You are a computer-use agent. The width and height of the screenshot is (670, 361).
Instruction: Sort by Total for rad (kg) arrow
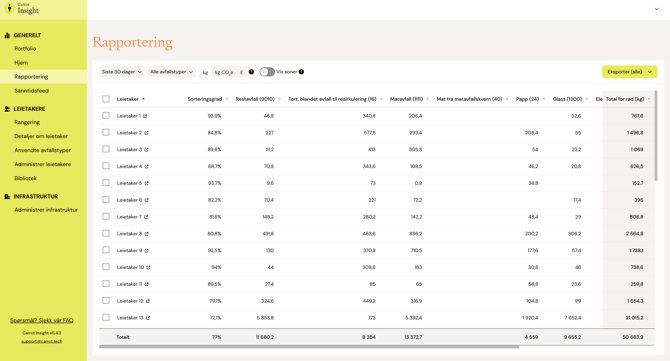click(649, 99)
